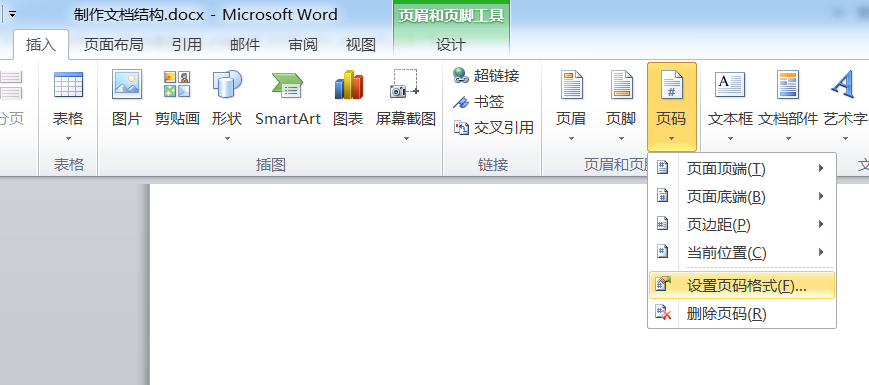Open the Clip Art (剪贴画) icon
The image size is (869, 385).
pos(177,84)
